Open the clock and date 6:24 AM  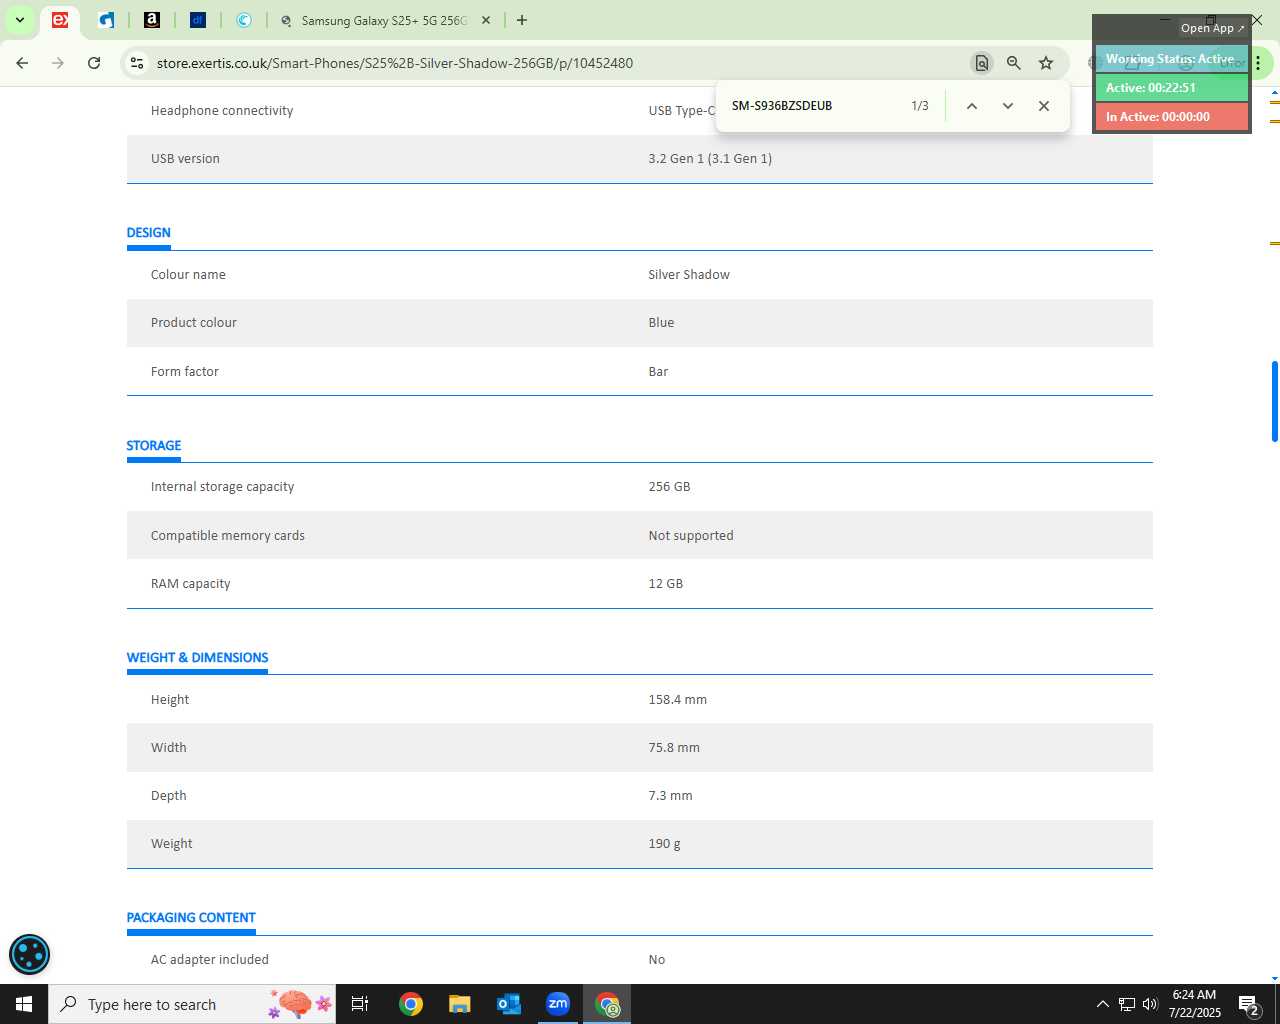pos(1195,1004)
